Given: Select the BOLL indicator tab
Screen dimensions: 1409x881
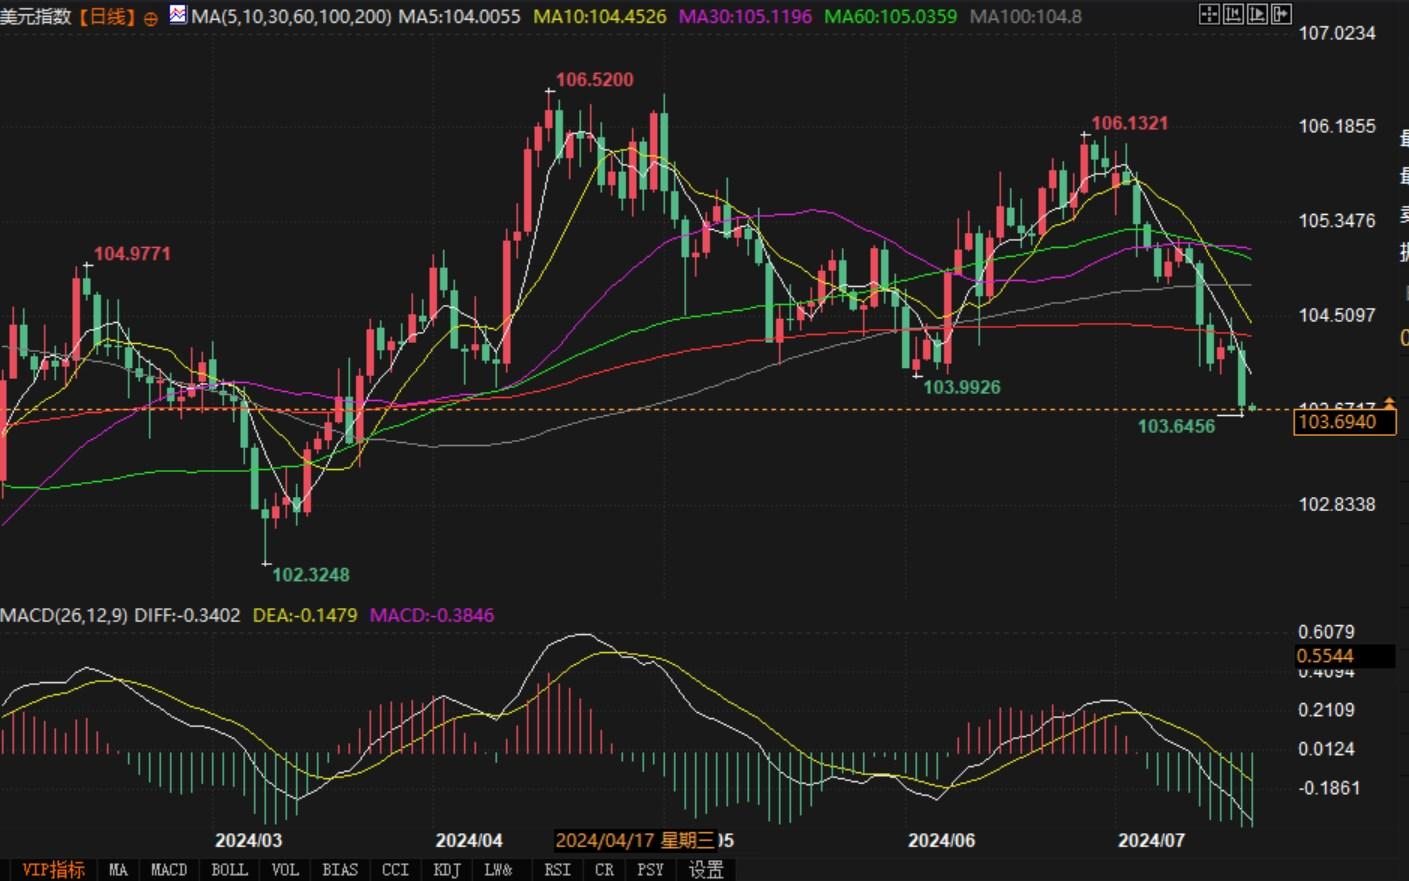Looking at the screenshot, I should (x=229, y=870).
